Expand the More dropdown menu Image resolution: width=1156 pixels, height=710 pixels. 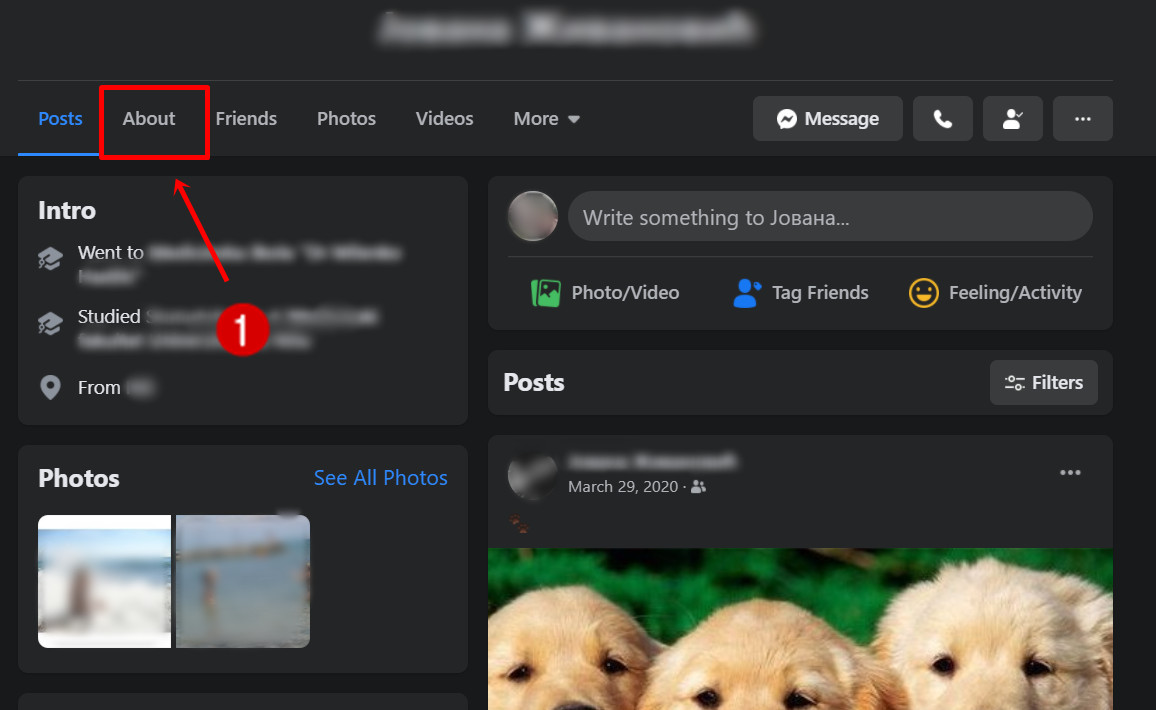coord(546,119)
